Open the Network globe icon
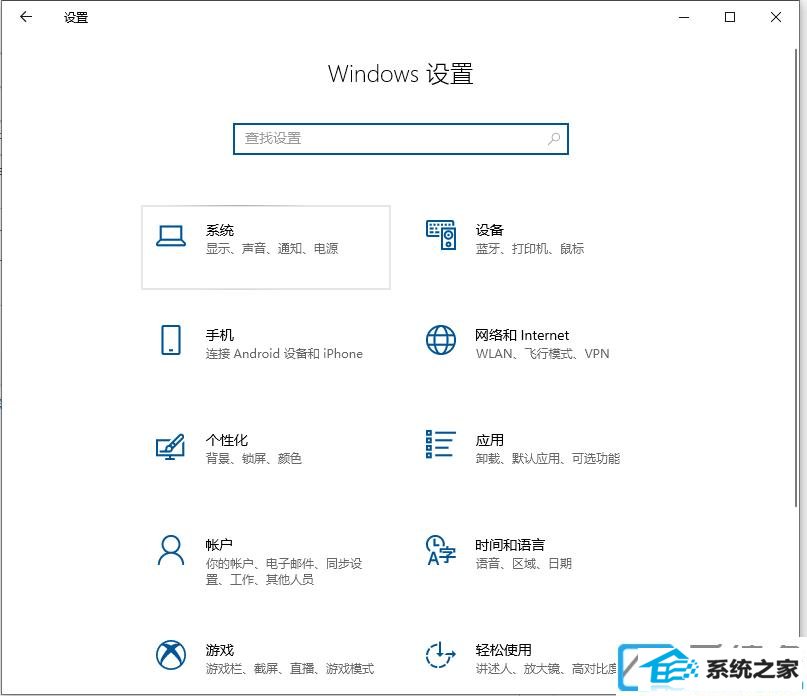Image resolution: width=807 pixels, height=696 pixels. click(441, 340)
